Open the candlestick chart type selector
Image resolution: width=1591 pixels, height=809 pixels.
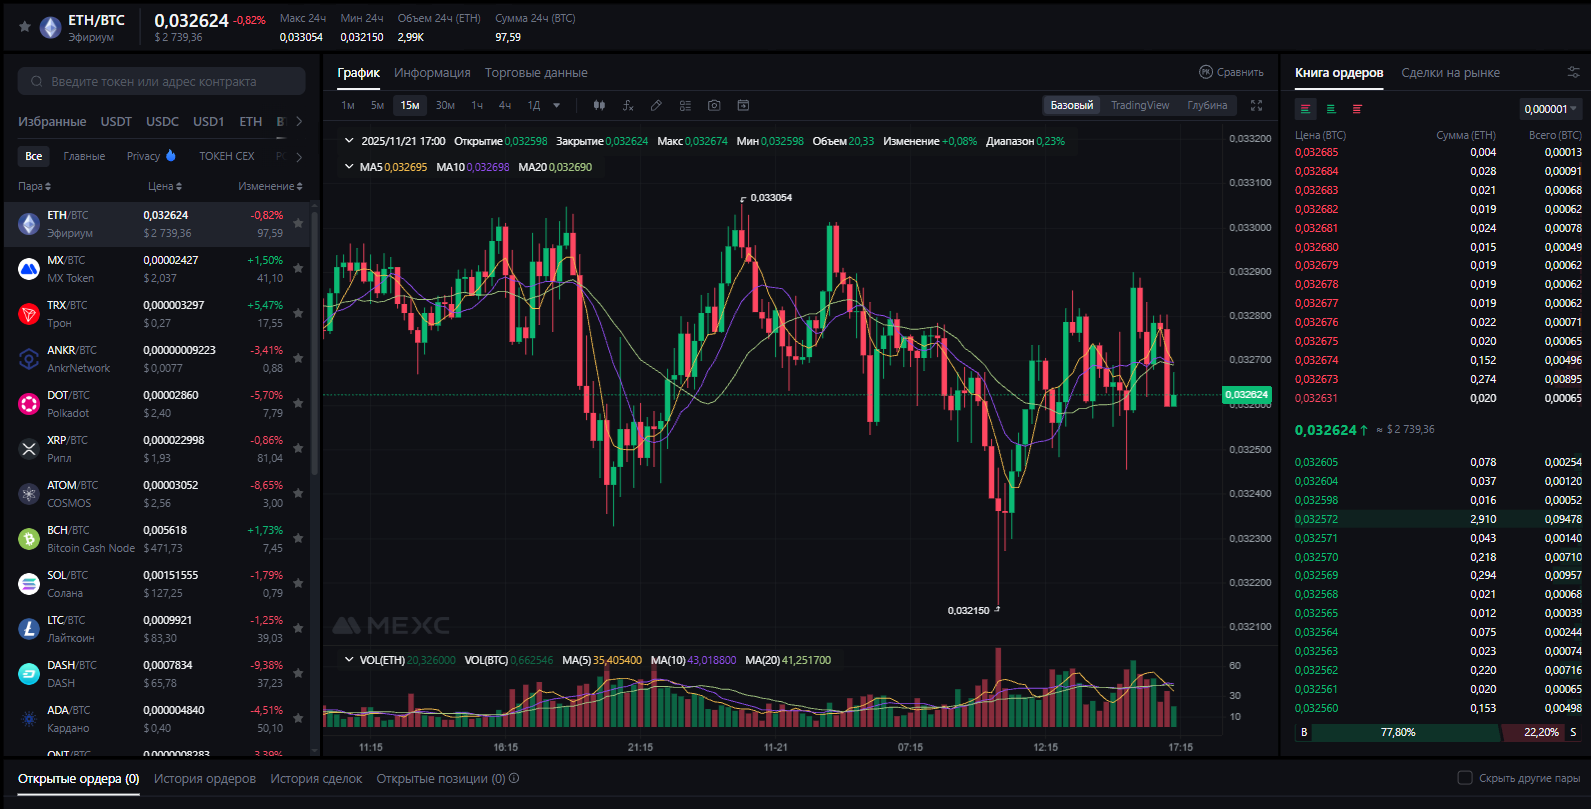coord(599,105)
